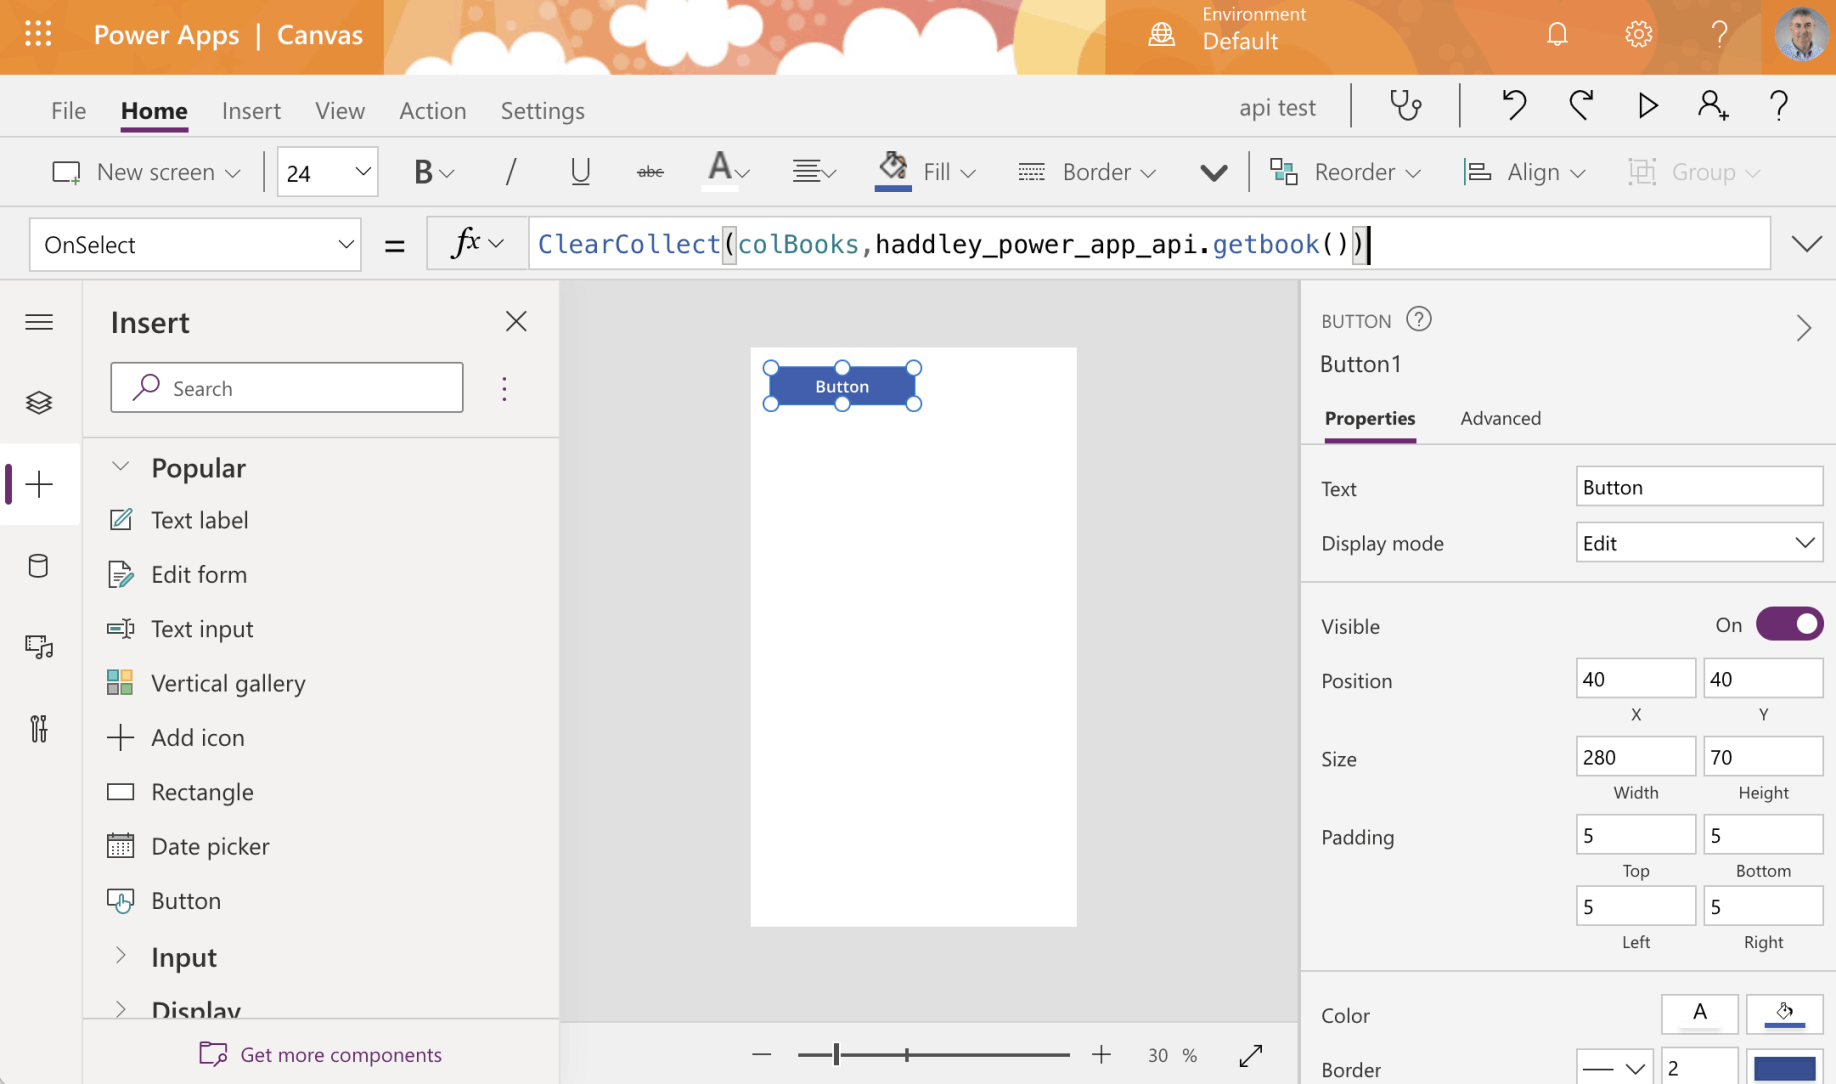Toggle underline text formatting
The width and height of the screenshot is (1836, 1084).
coord(580,172)
